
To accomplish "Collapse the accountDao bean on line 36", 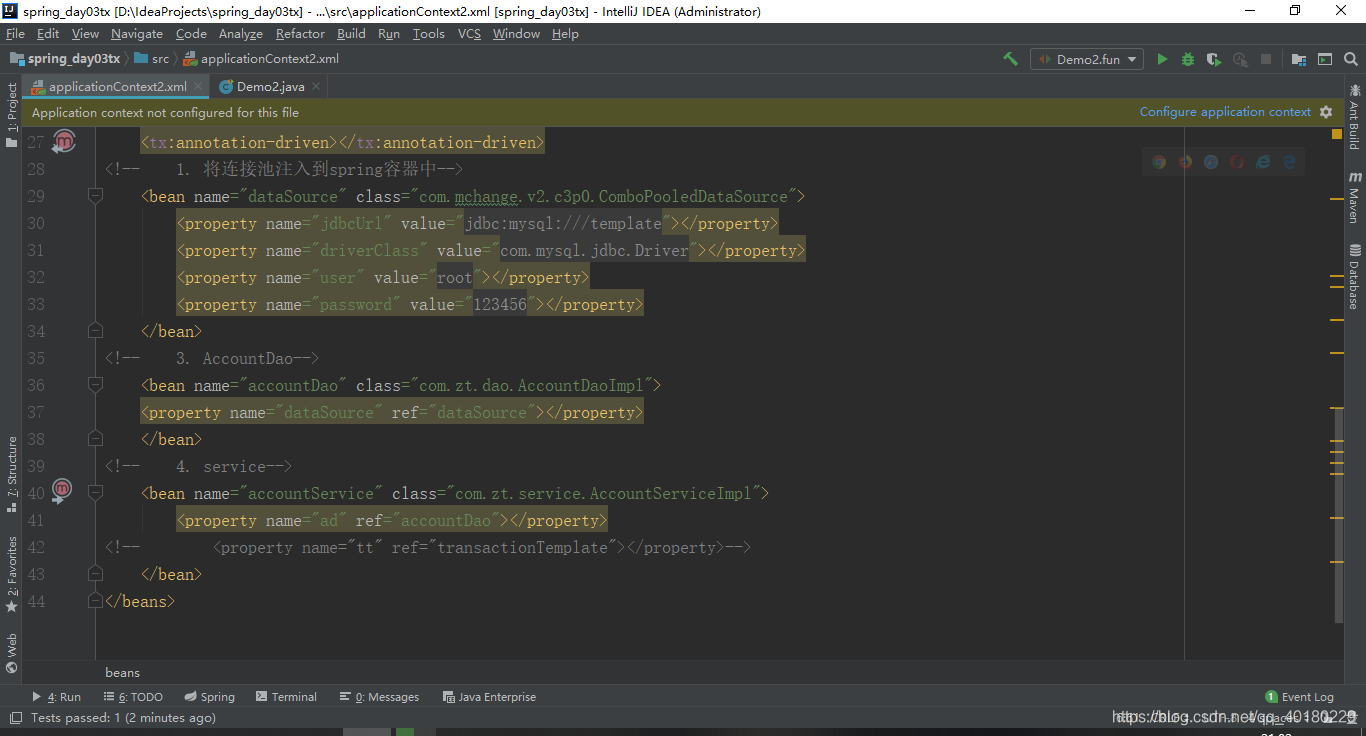I will [x=95, y=384].
